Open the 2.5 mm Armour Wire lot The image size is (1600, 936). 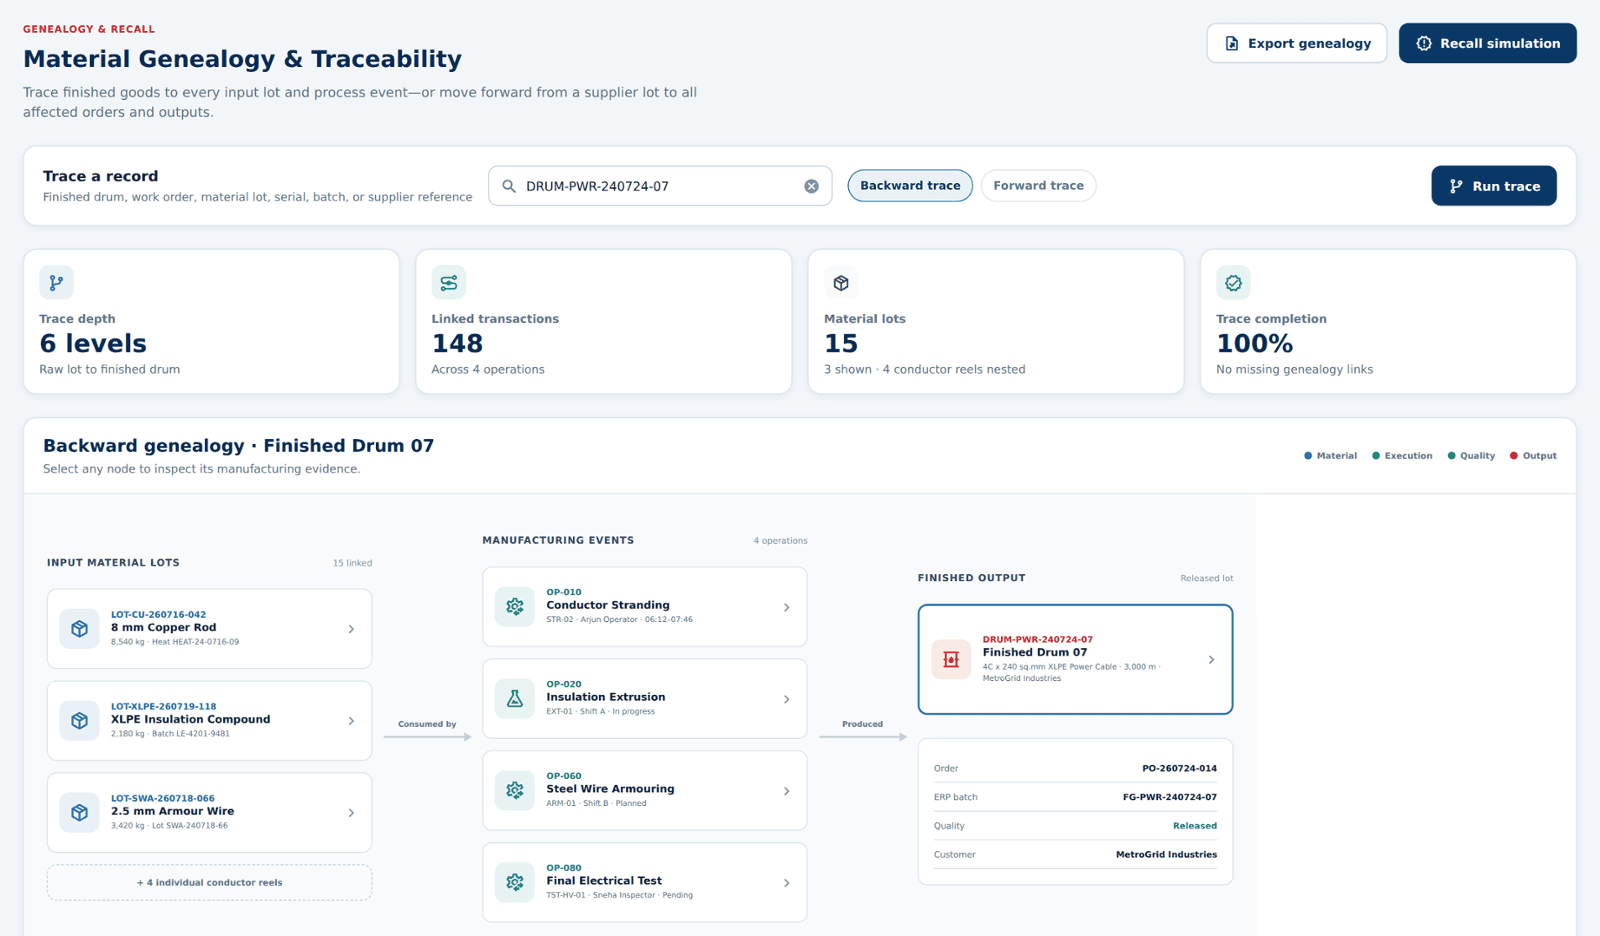(209, 812)
